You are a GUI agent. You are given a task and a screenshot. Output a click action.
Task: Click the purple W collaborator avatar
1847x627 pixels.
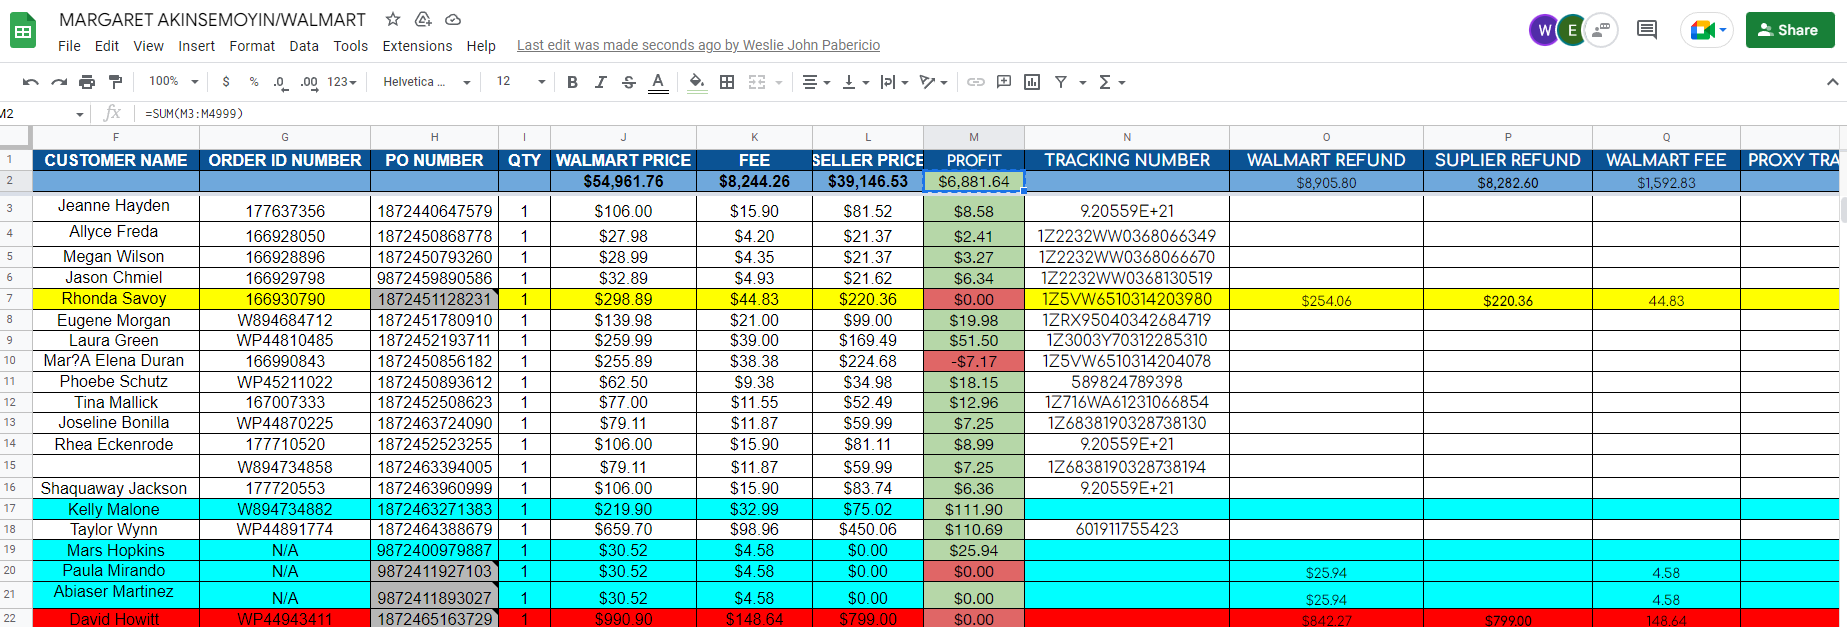point(1544,30)
